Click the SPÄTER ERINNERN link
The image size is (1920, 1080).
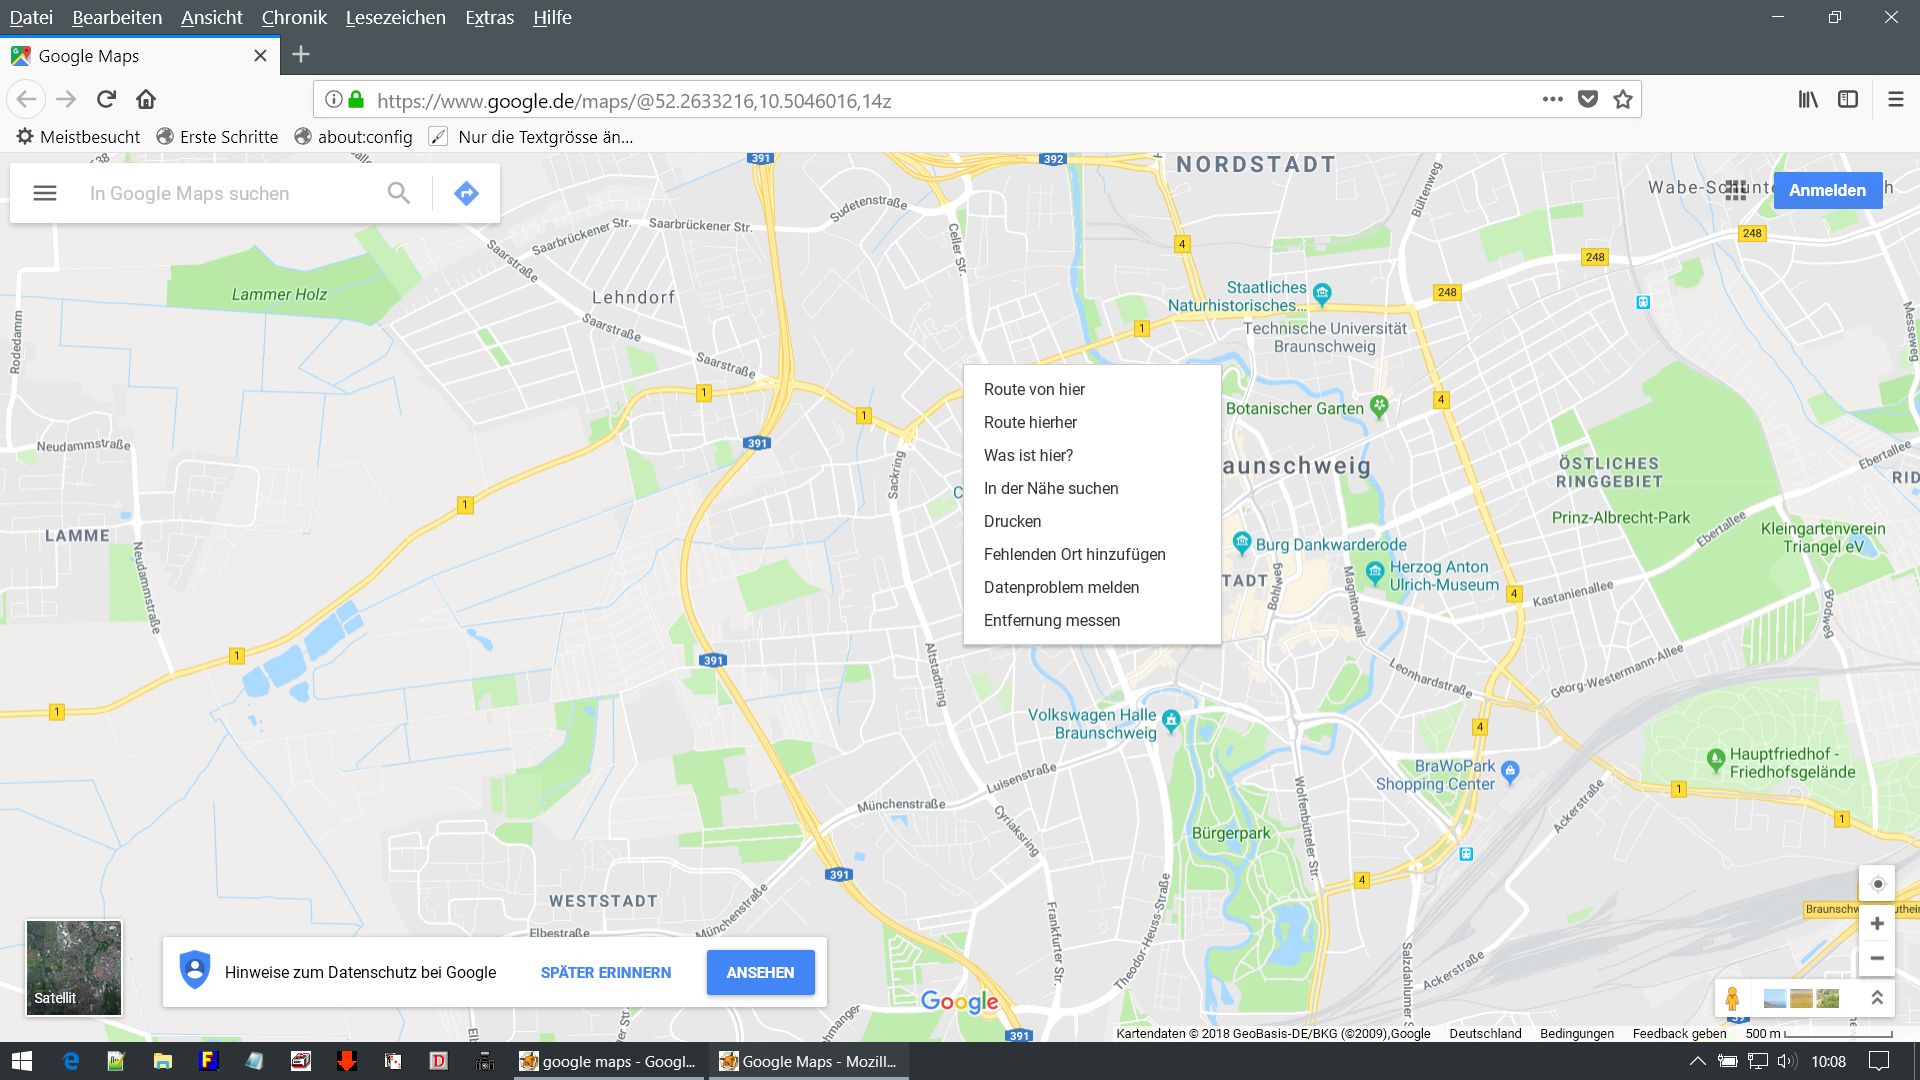tap(605, 972)
